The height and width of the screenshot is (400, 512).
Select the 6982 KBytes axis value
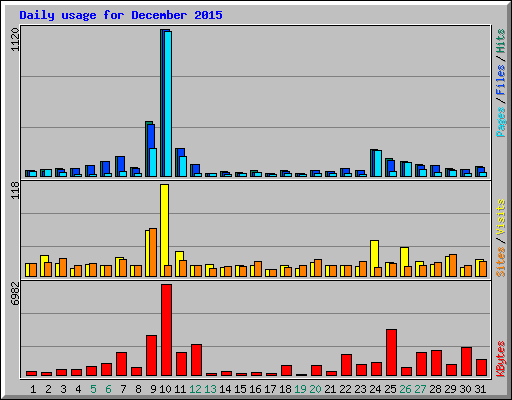[x=15, y=294]
